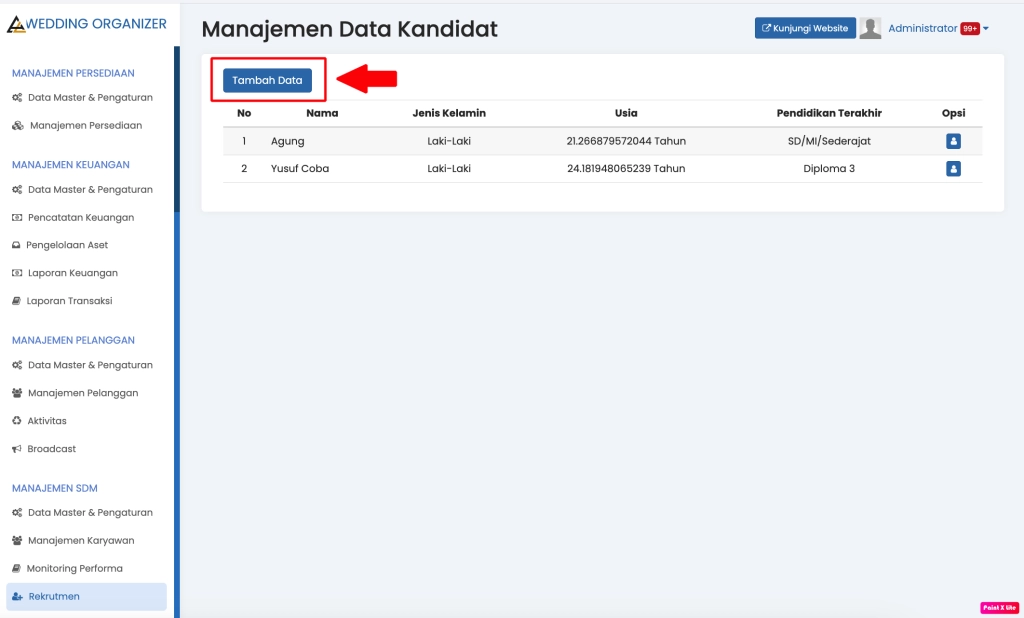Click the Tambah Data button
The height and width of the screenshot is (618, 1024).
pos(267,80)
